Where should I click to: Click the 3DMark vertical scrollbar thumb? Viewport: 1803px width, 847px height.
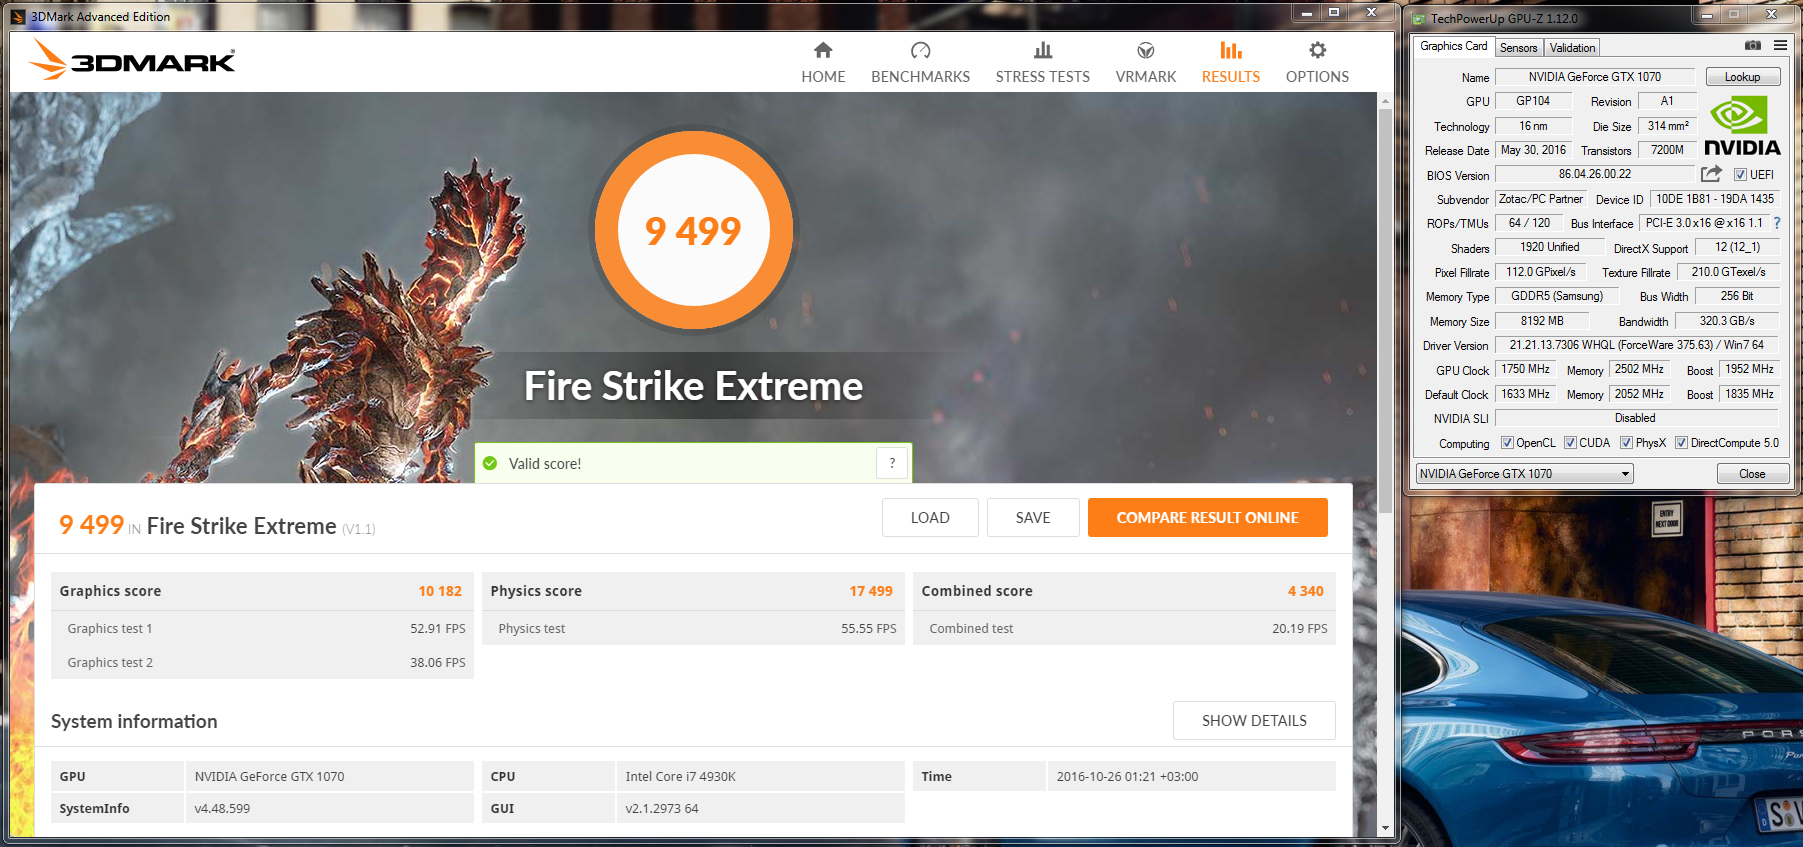(1385, 310)
